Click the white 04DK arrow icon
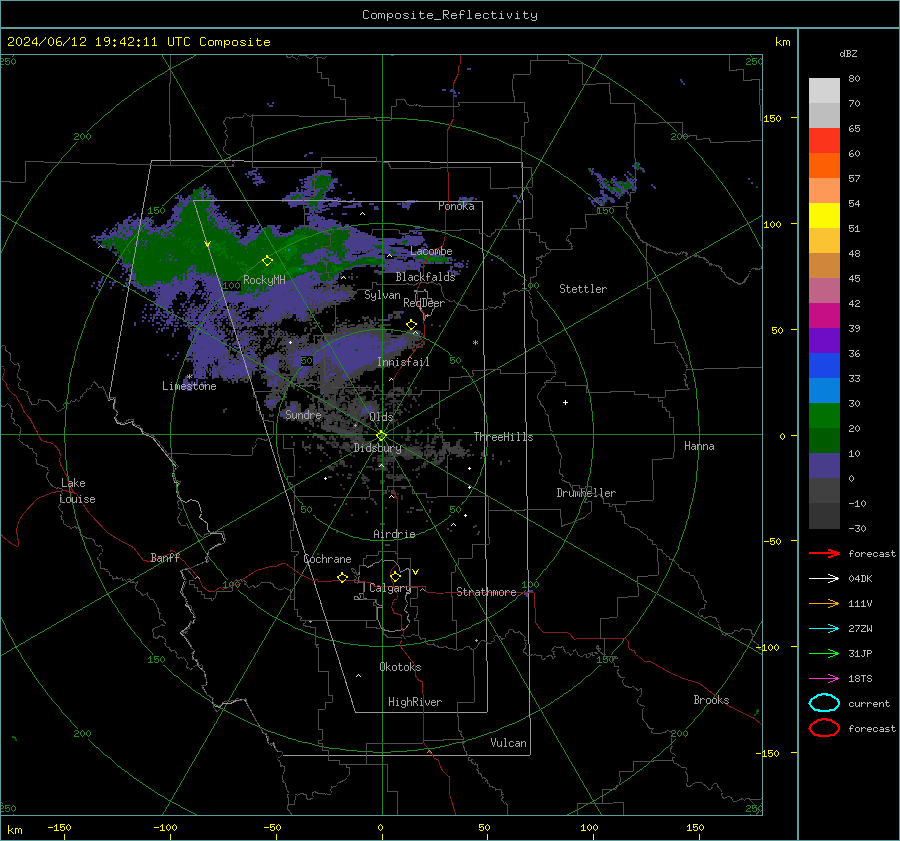This screenshot has width=900, height=841. click(x=824, y=578)
